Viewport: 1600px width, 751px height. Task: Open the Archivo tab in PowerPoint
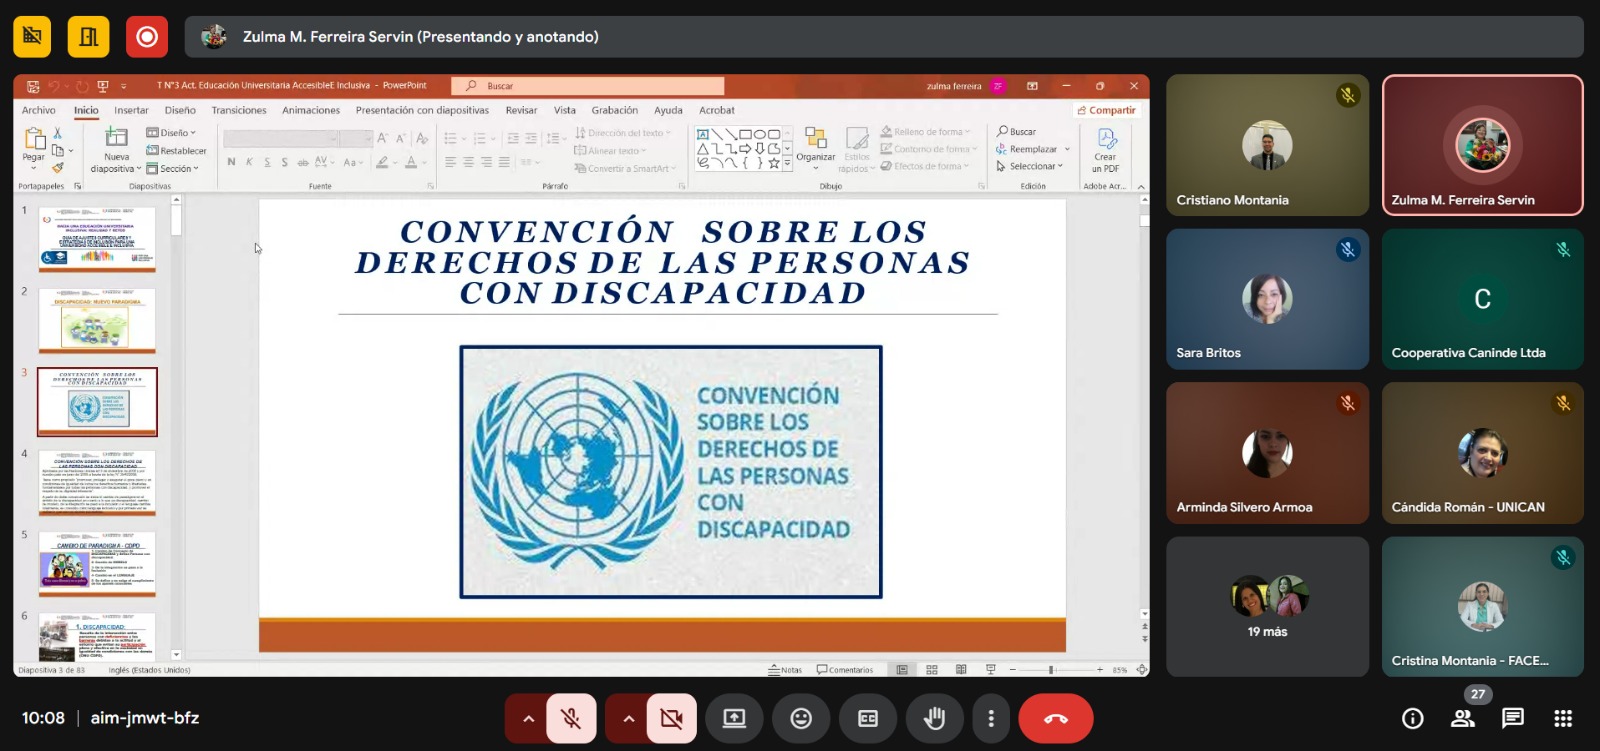(x=39, y=110)
